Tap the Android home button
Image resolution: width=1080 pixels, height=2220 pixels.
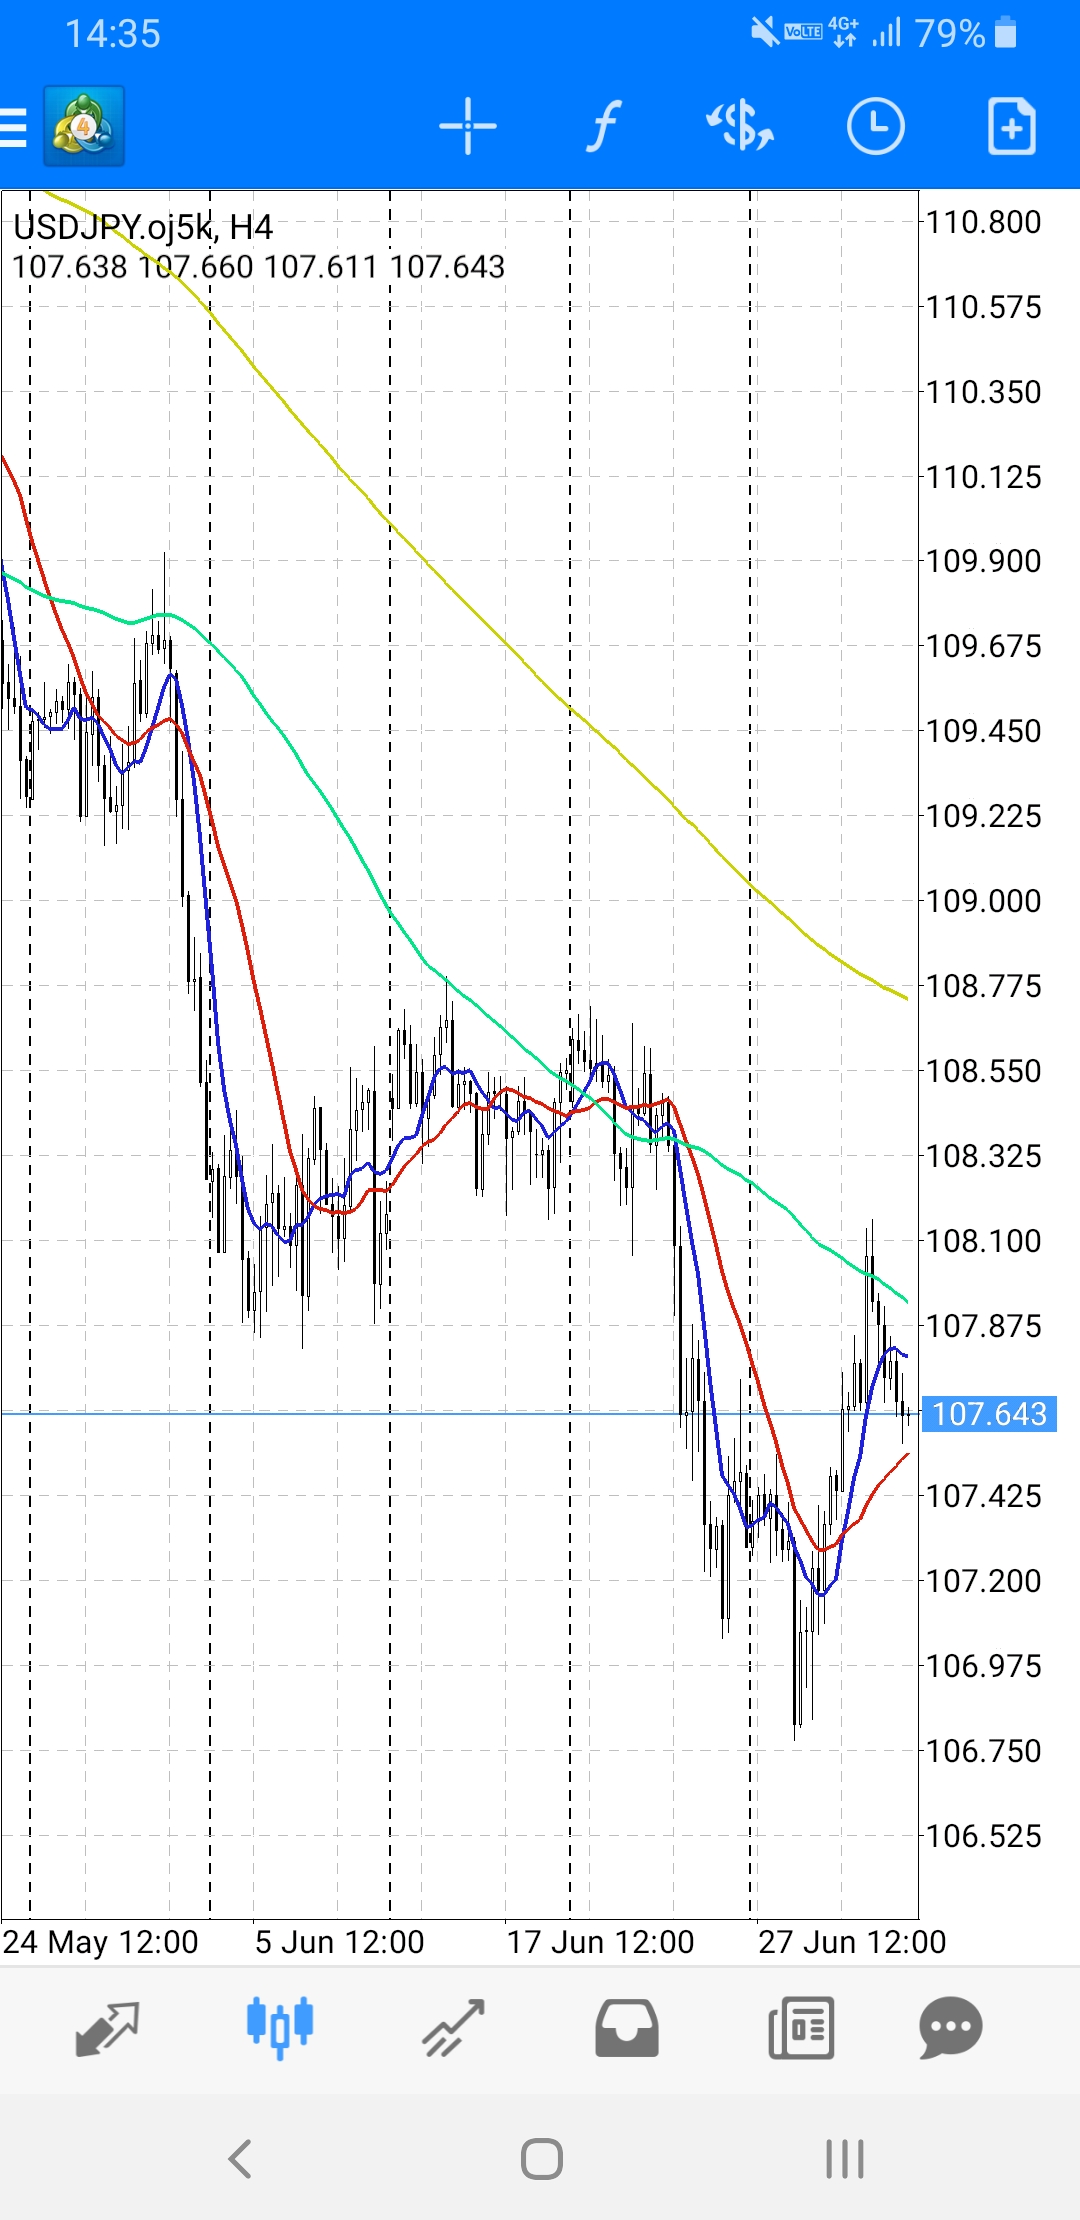(x=541, y=2159)
